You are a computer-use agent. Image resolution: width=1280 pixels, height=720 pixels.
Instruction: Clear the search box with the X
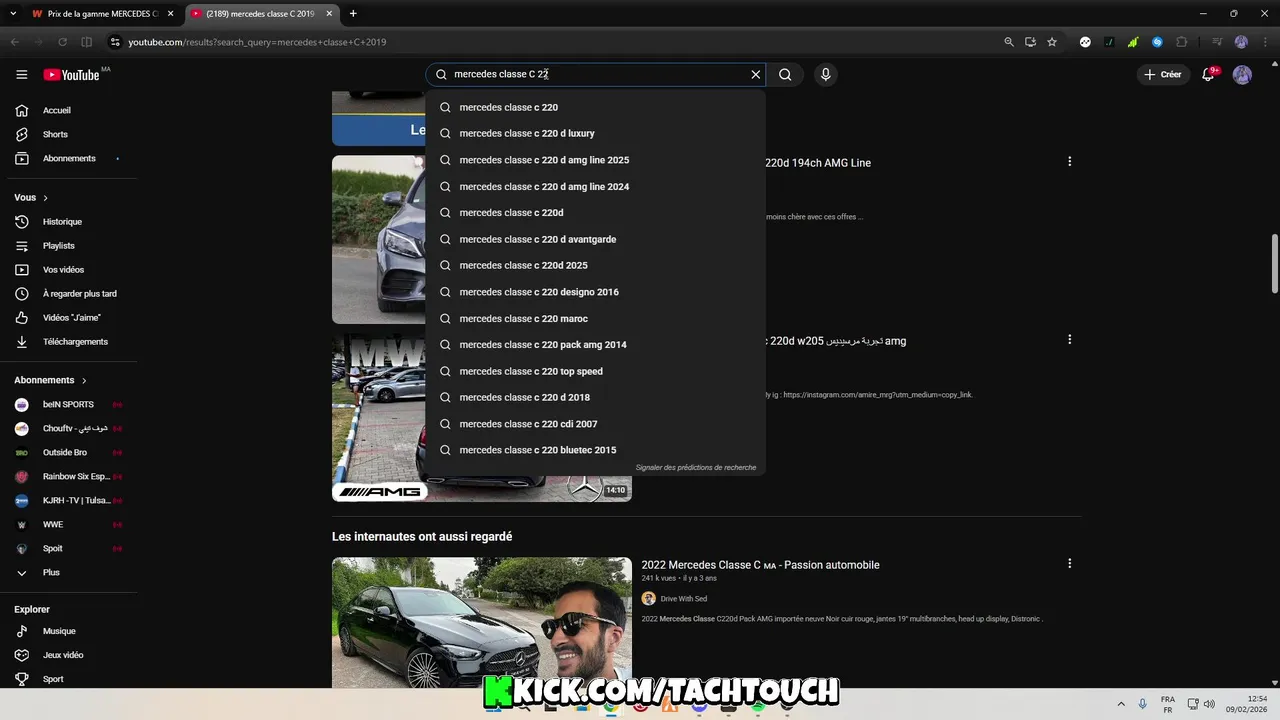(756, 74)
